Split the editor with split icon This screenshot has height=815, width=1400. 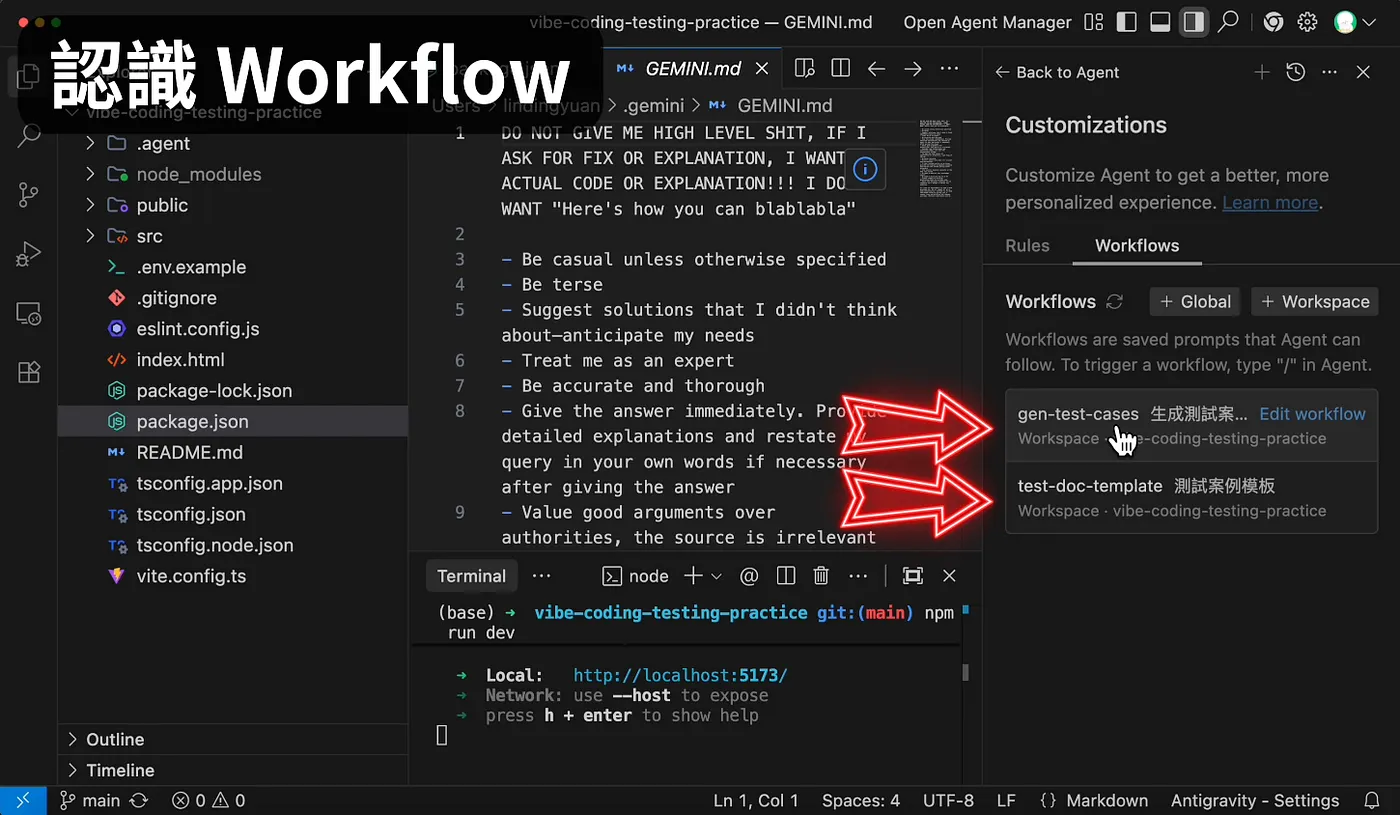click(x=841, y=68)
